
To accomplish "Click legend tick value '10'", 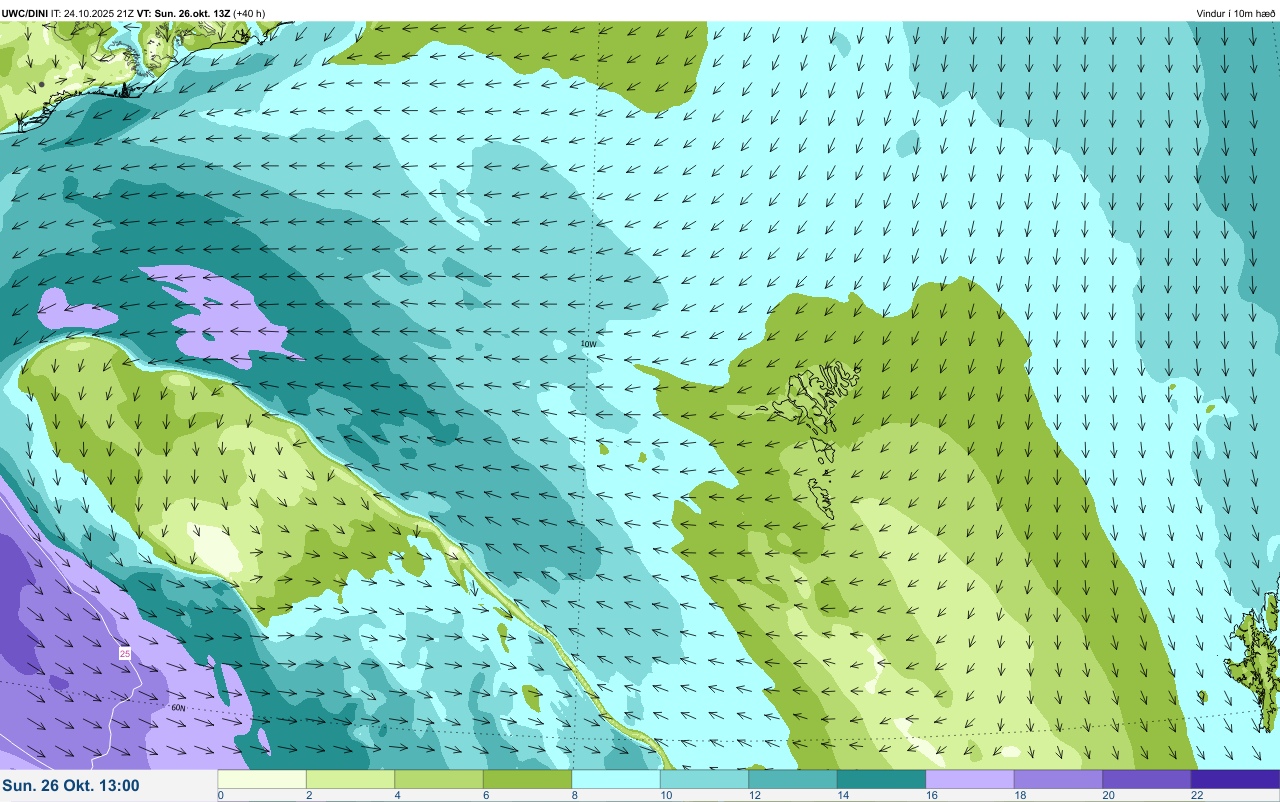I will coord(665,795).
